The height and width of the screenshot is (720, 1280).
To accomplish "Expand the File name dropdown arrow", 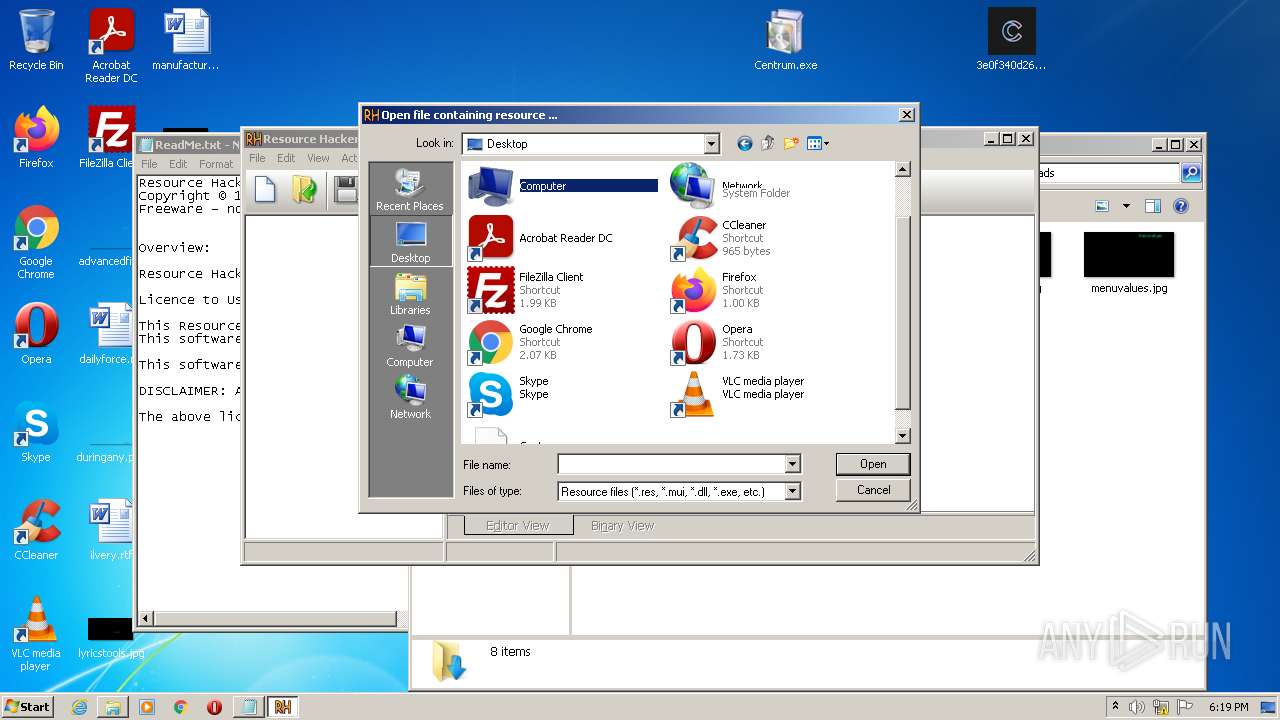I will point(792,464).
